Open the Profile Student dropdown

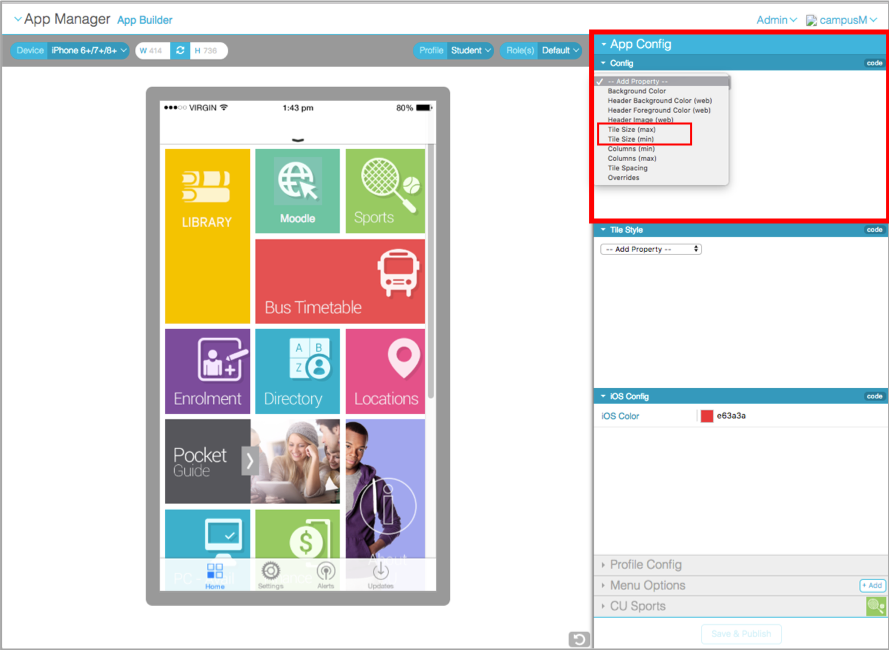pyautogui.click(x=470, y=50)
